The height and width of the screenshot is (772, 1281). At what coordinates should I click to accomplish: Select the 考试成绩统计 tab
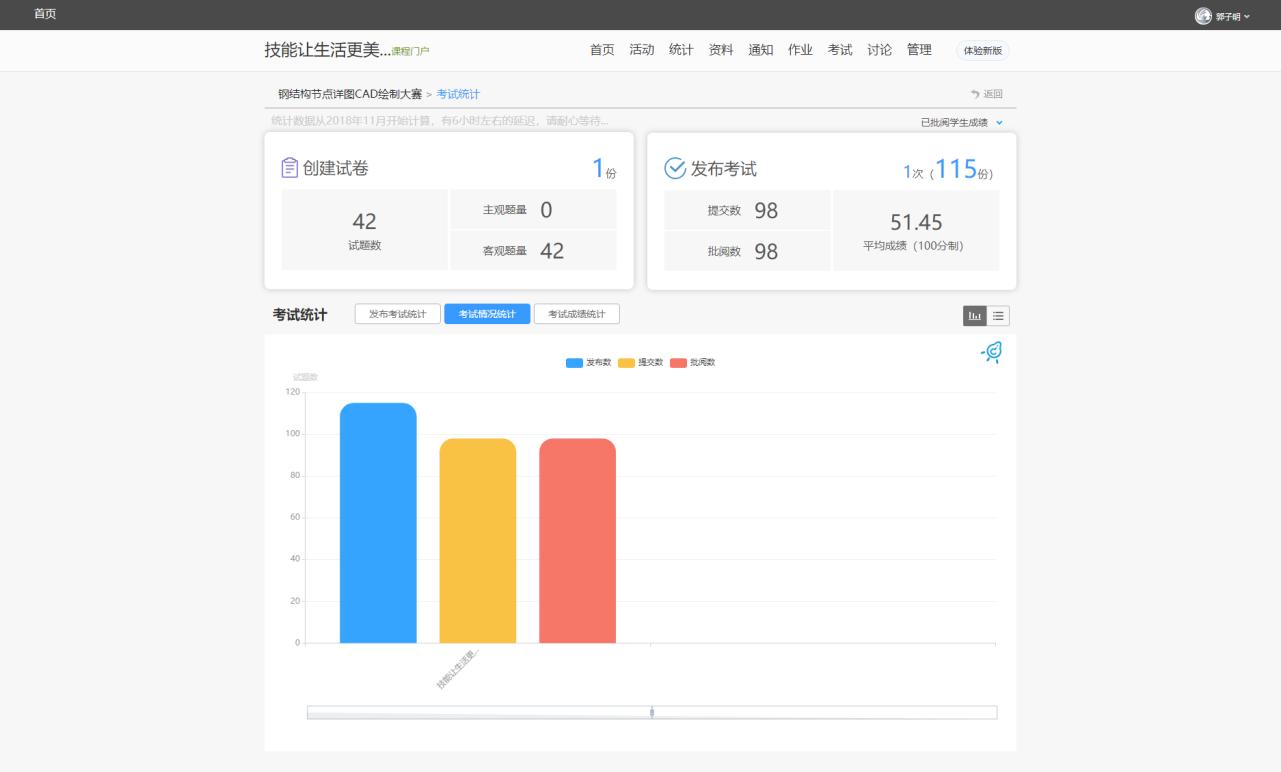click(576, 314)
